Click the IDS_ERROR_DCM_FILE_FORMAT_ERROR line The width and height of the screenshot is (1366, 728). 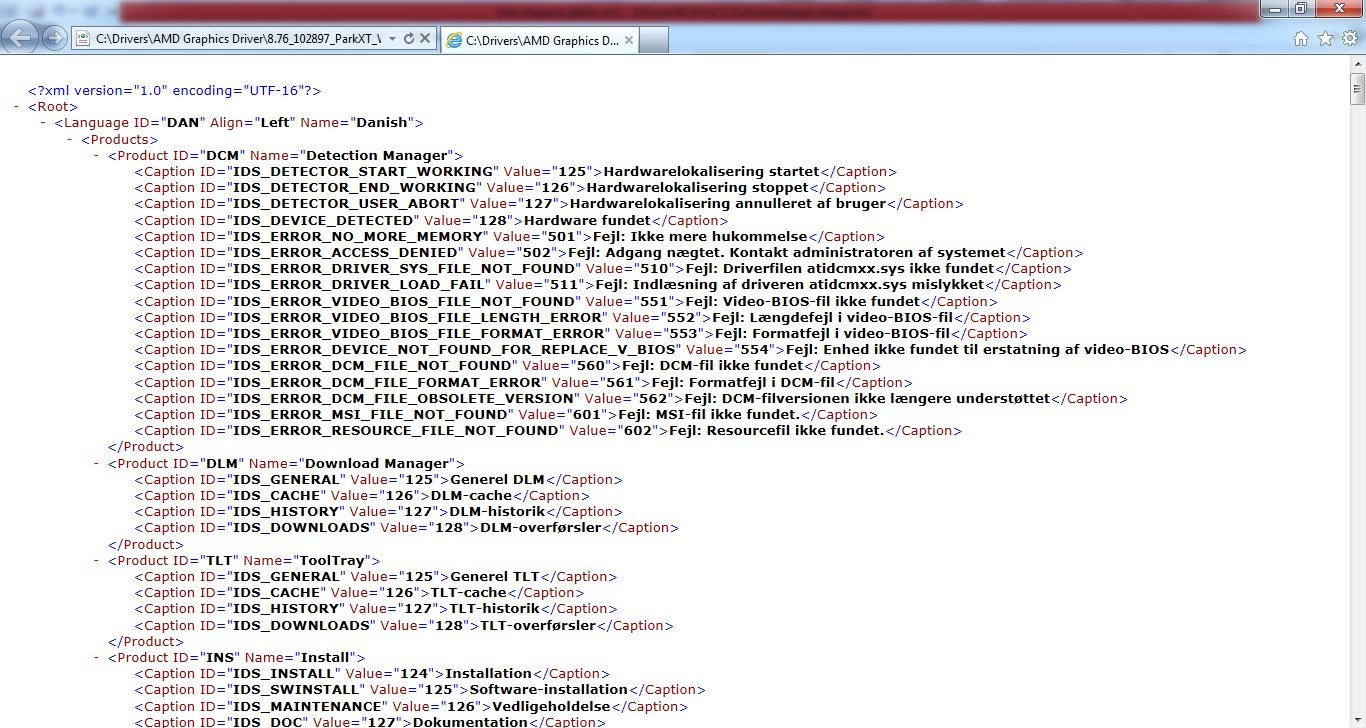click(524, 382)
